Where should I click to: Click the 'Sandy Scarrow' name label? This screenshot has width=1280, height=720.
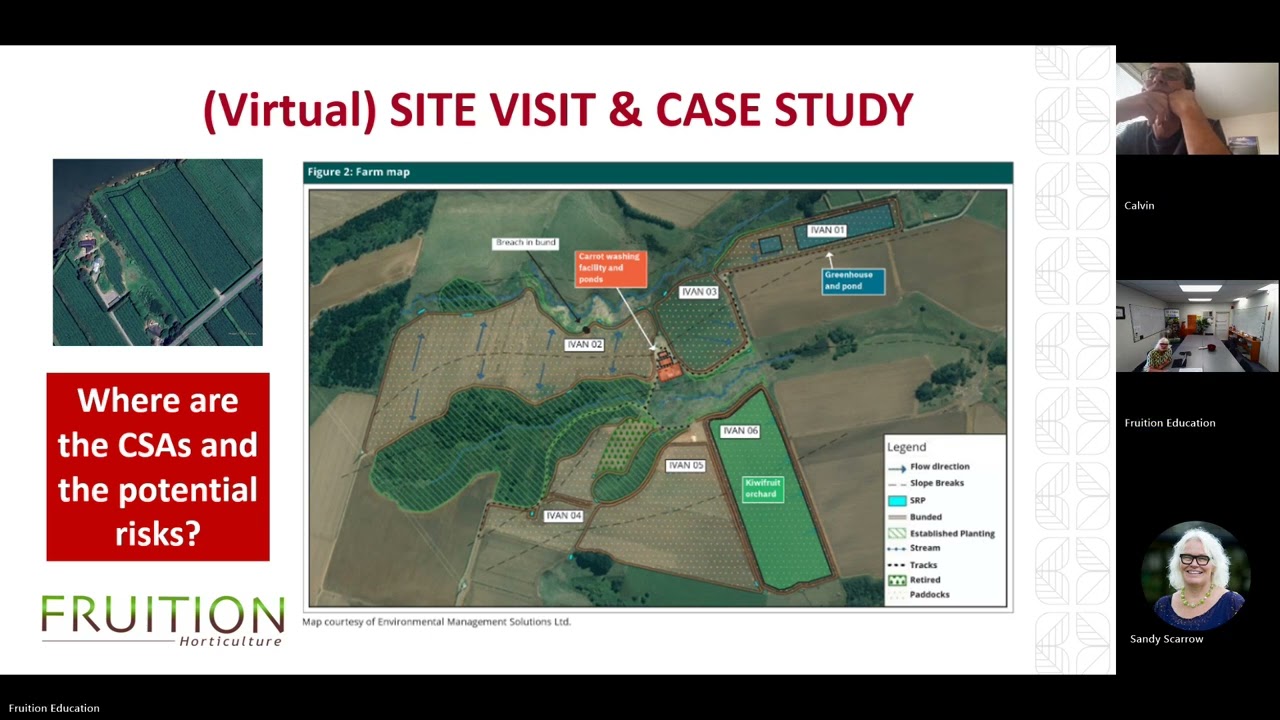1166,639
